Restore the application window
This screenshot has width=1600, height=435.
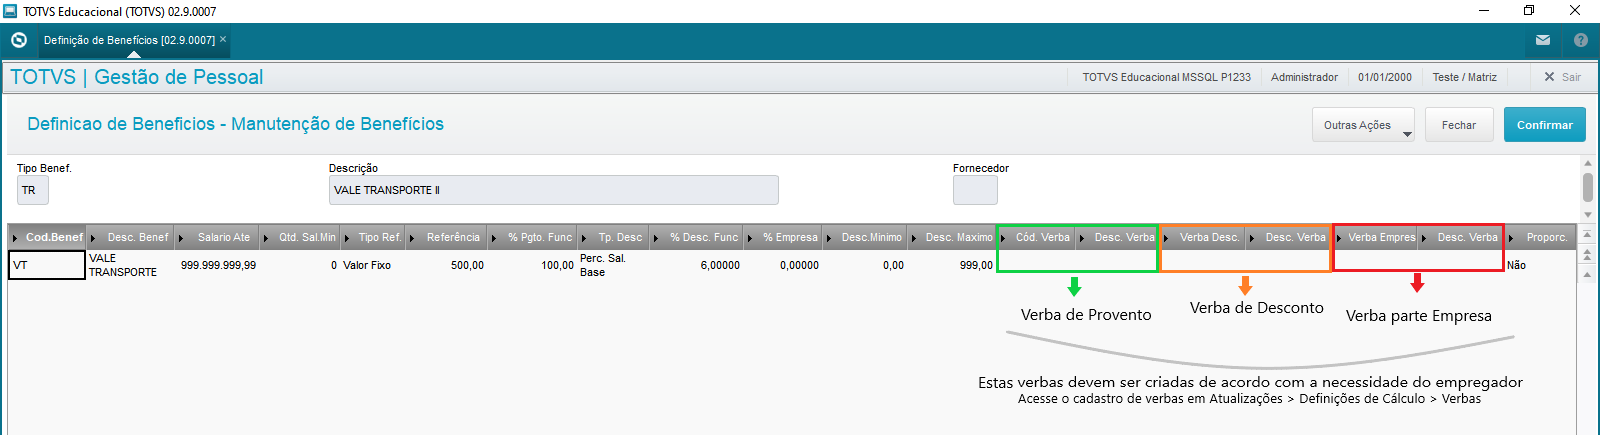click(x=1529, y=11)
